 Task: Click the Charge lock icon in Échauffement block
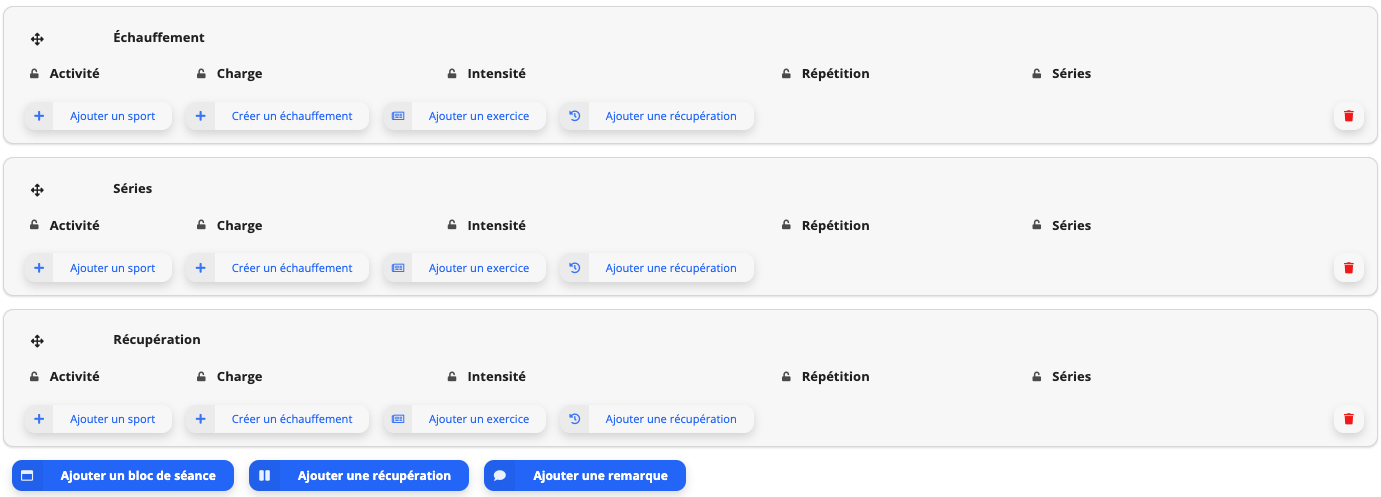click(x=201, y=74)
